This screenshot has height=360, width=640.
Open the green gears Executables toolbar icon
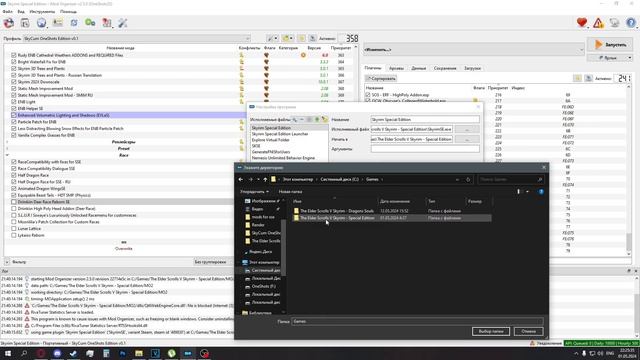[90, 23]
